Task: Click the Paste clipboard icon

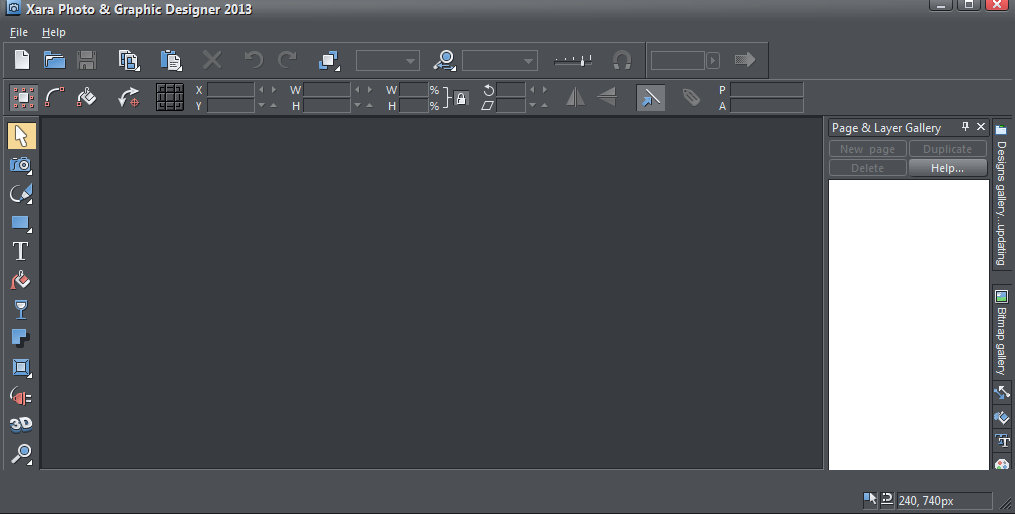Action: (171, 60)
